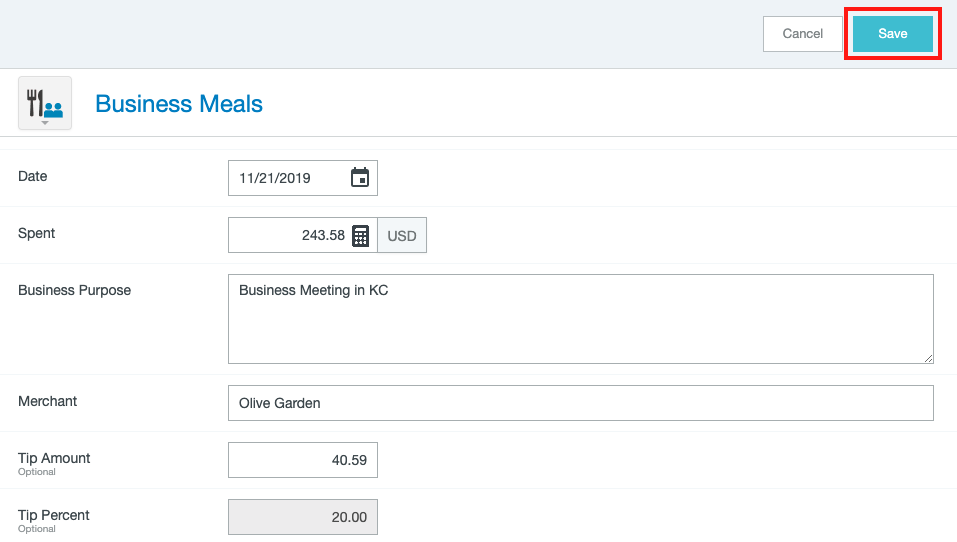The width and height of the screenshot is (957, 542).
Task: Click the Merchant field with Olive Garden
Action: click(580, 403)
